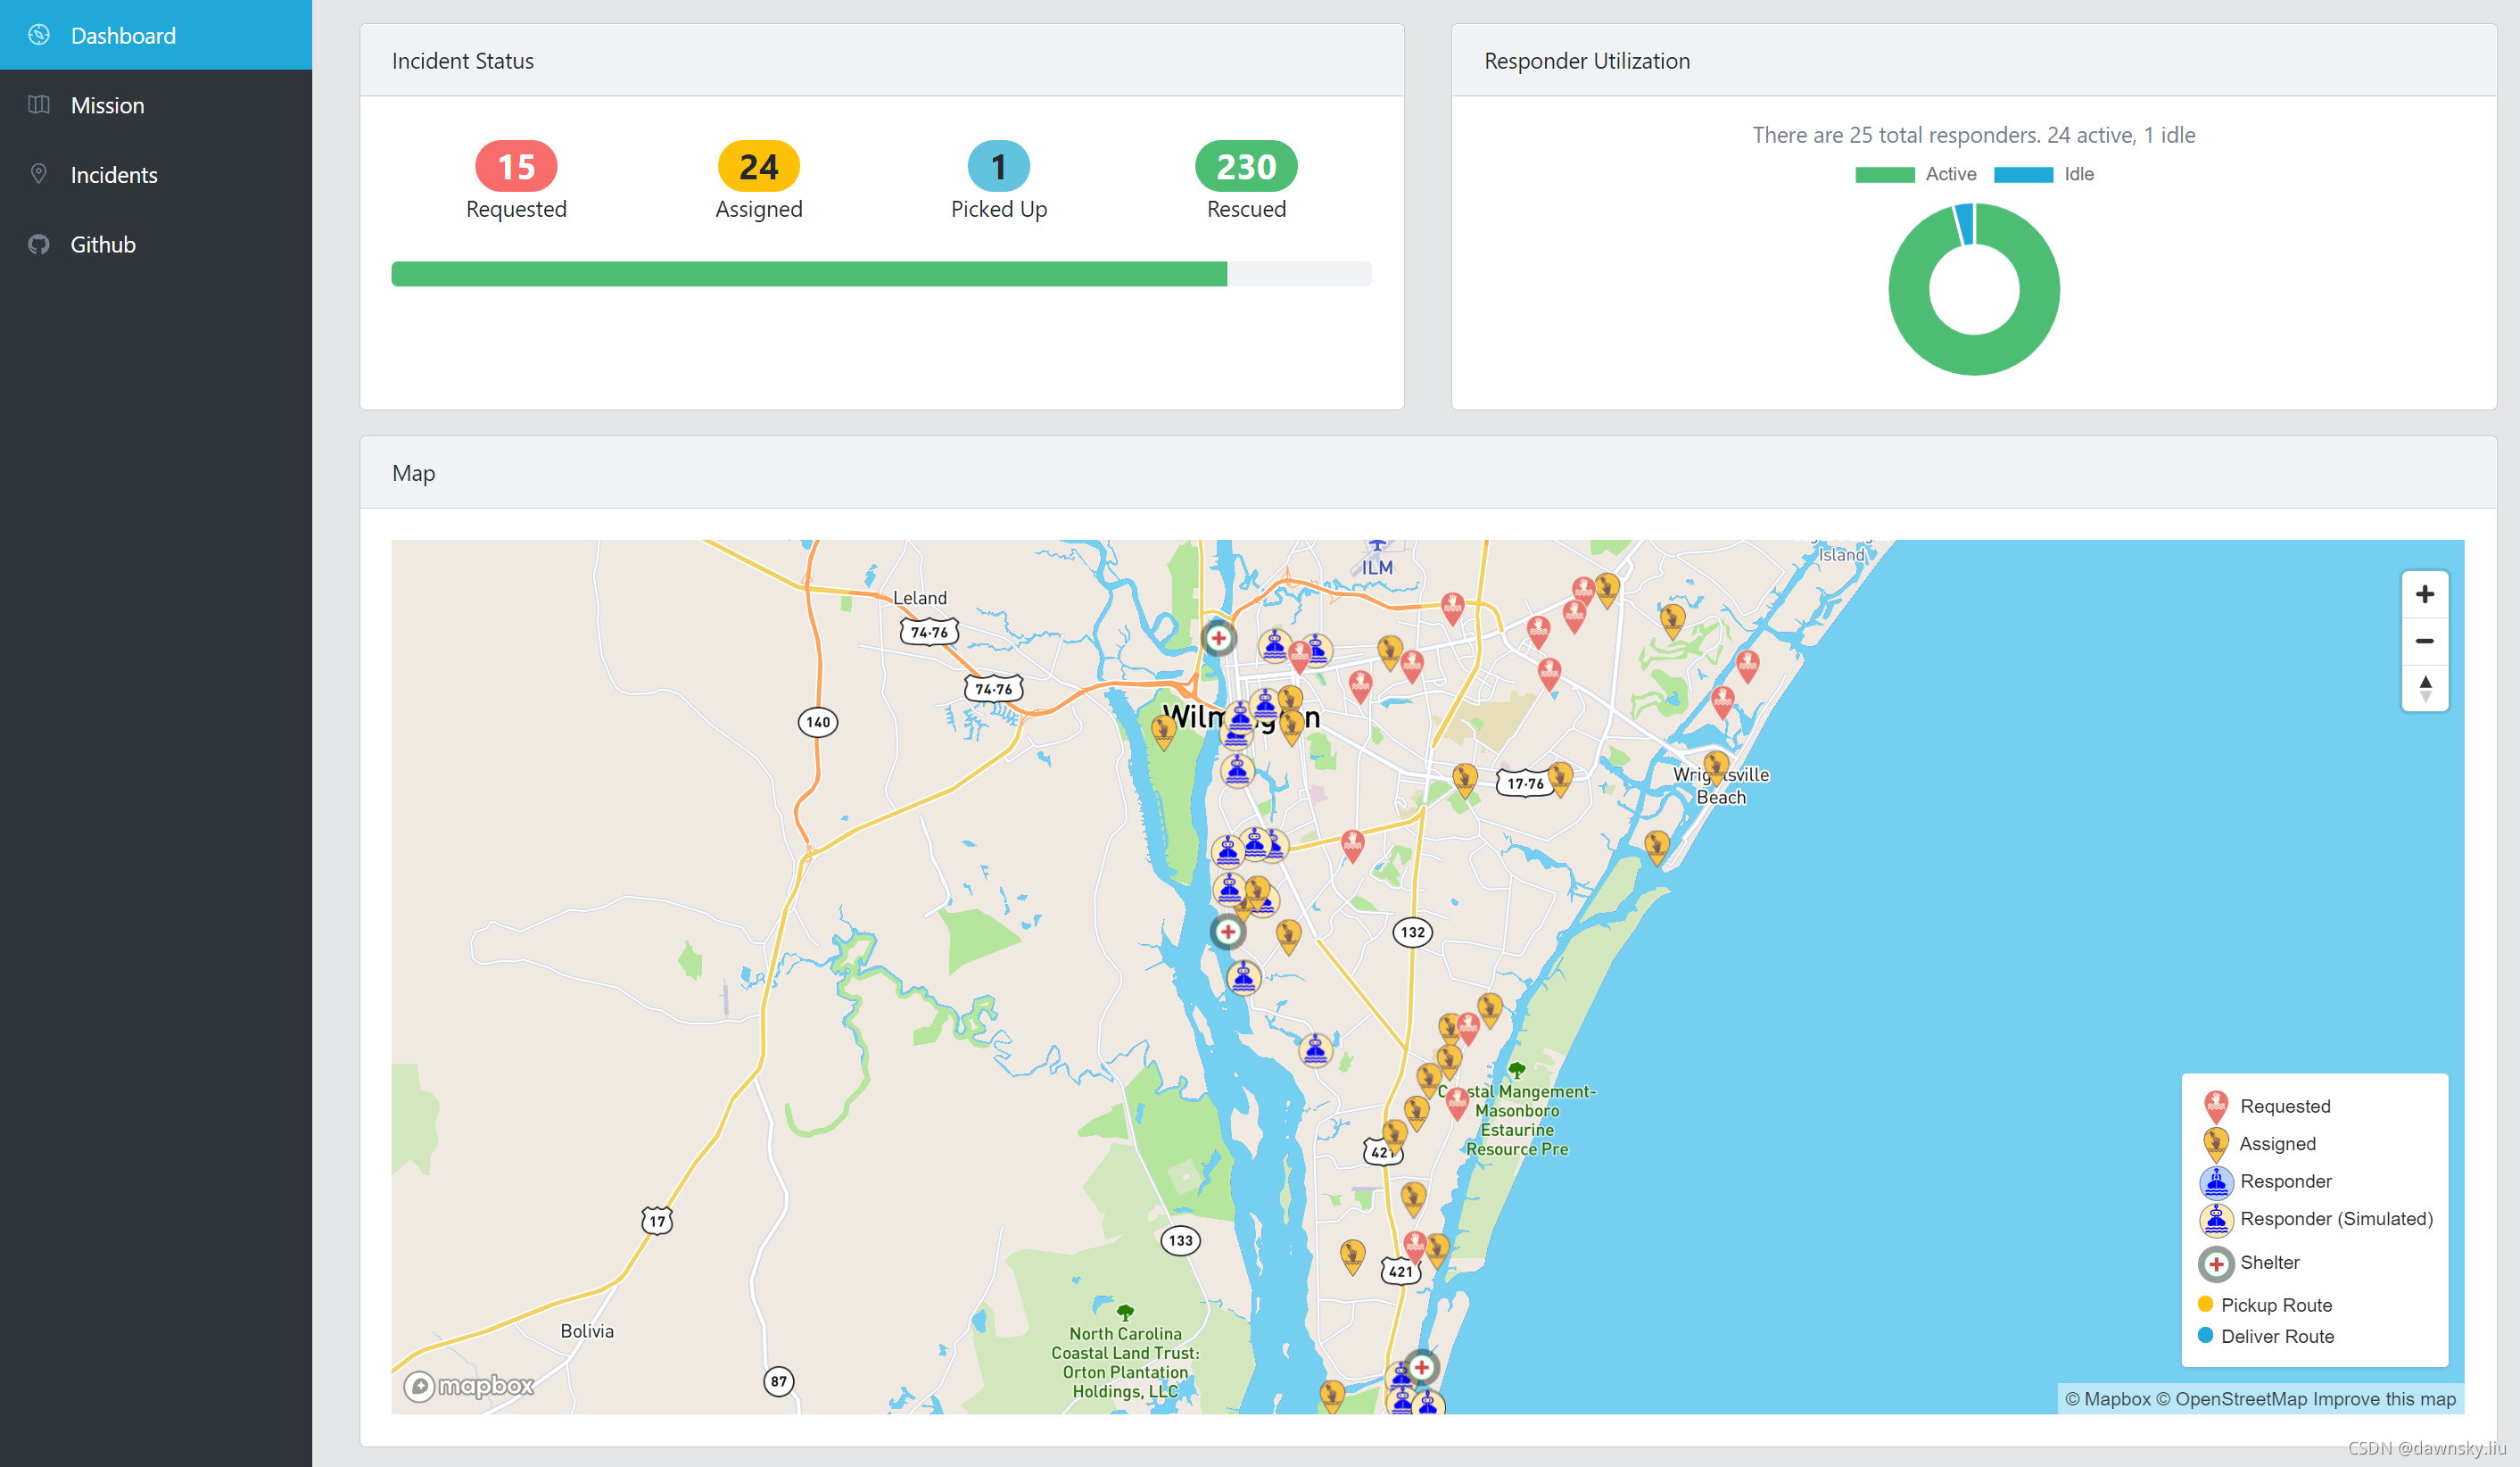Toggle the Active legend in utilization chart

[1916, 174]
